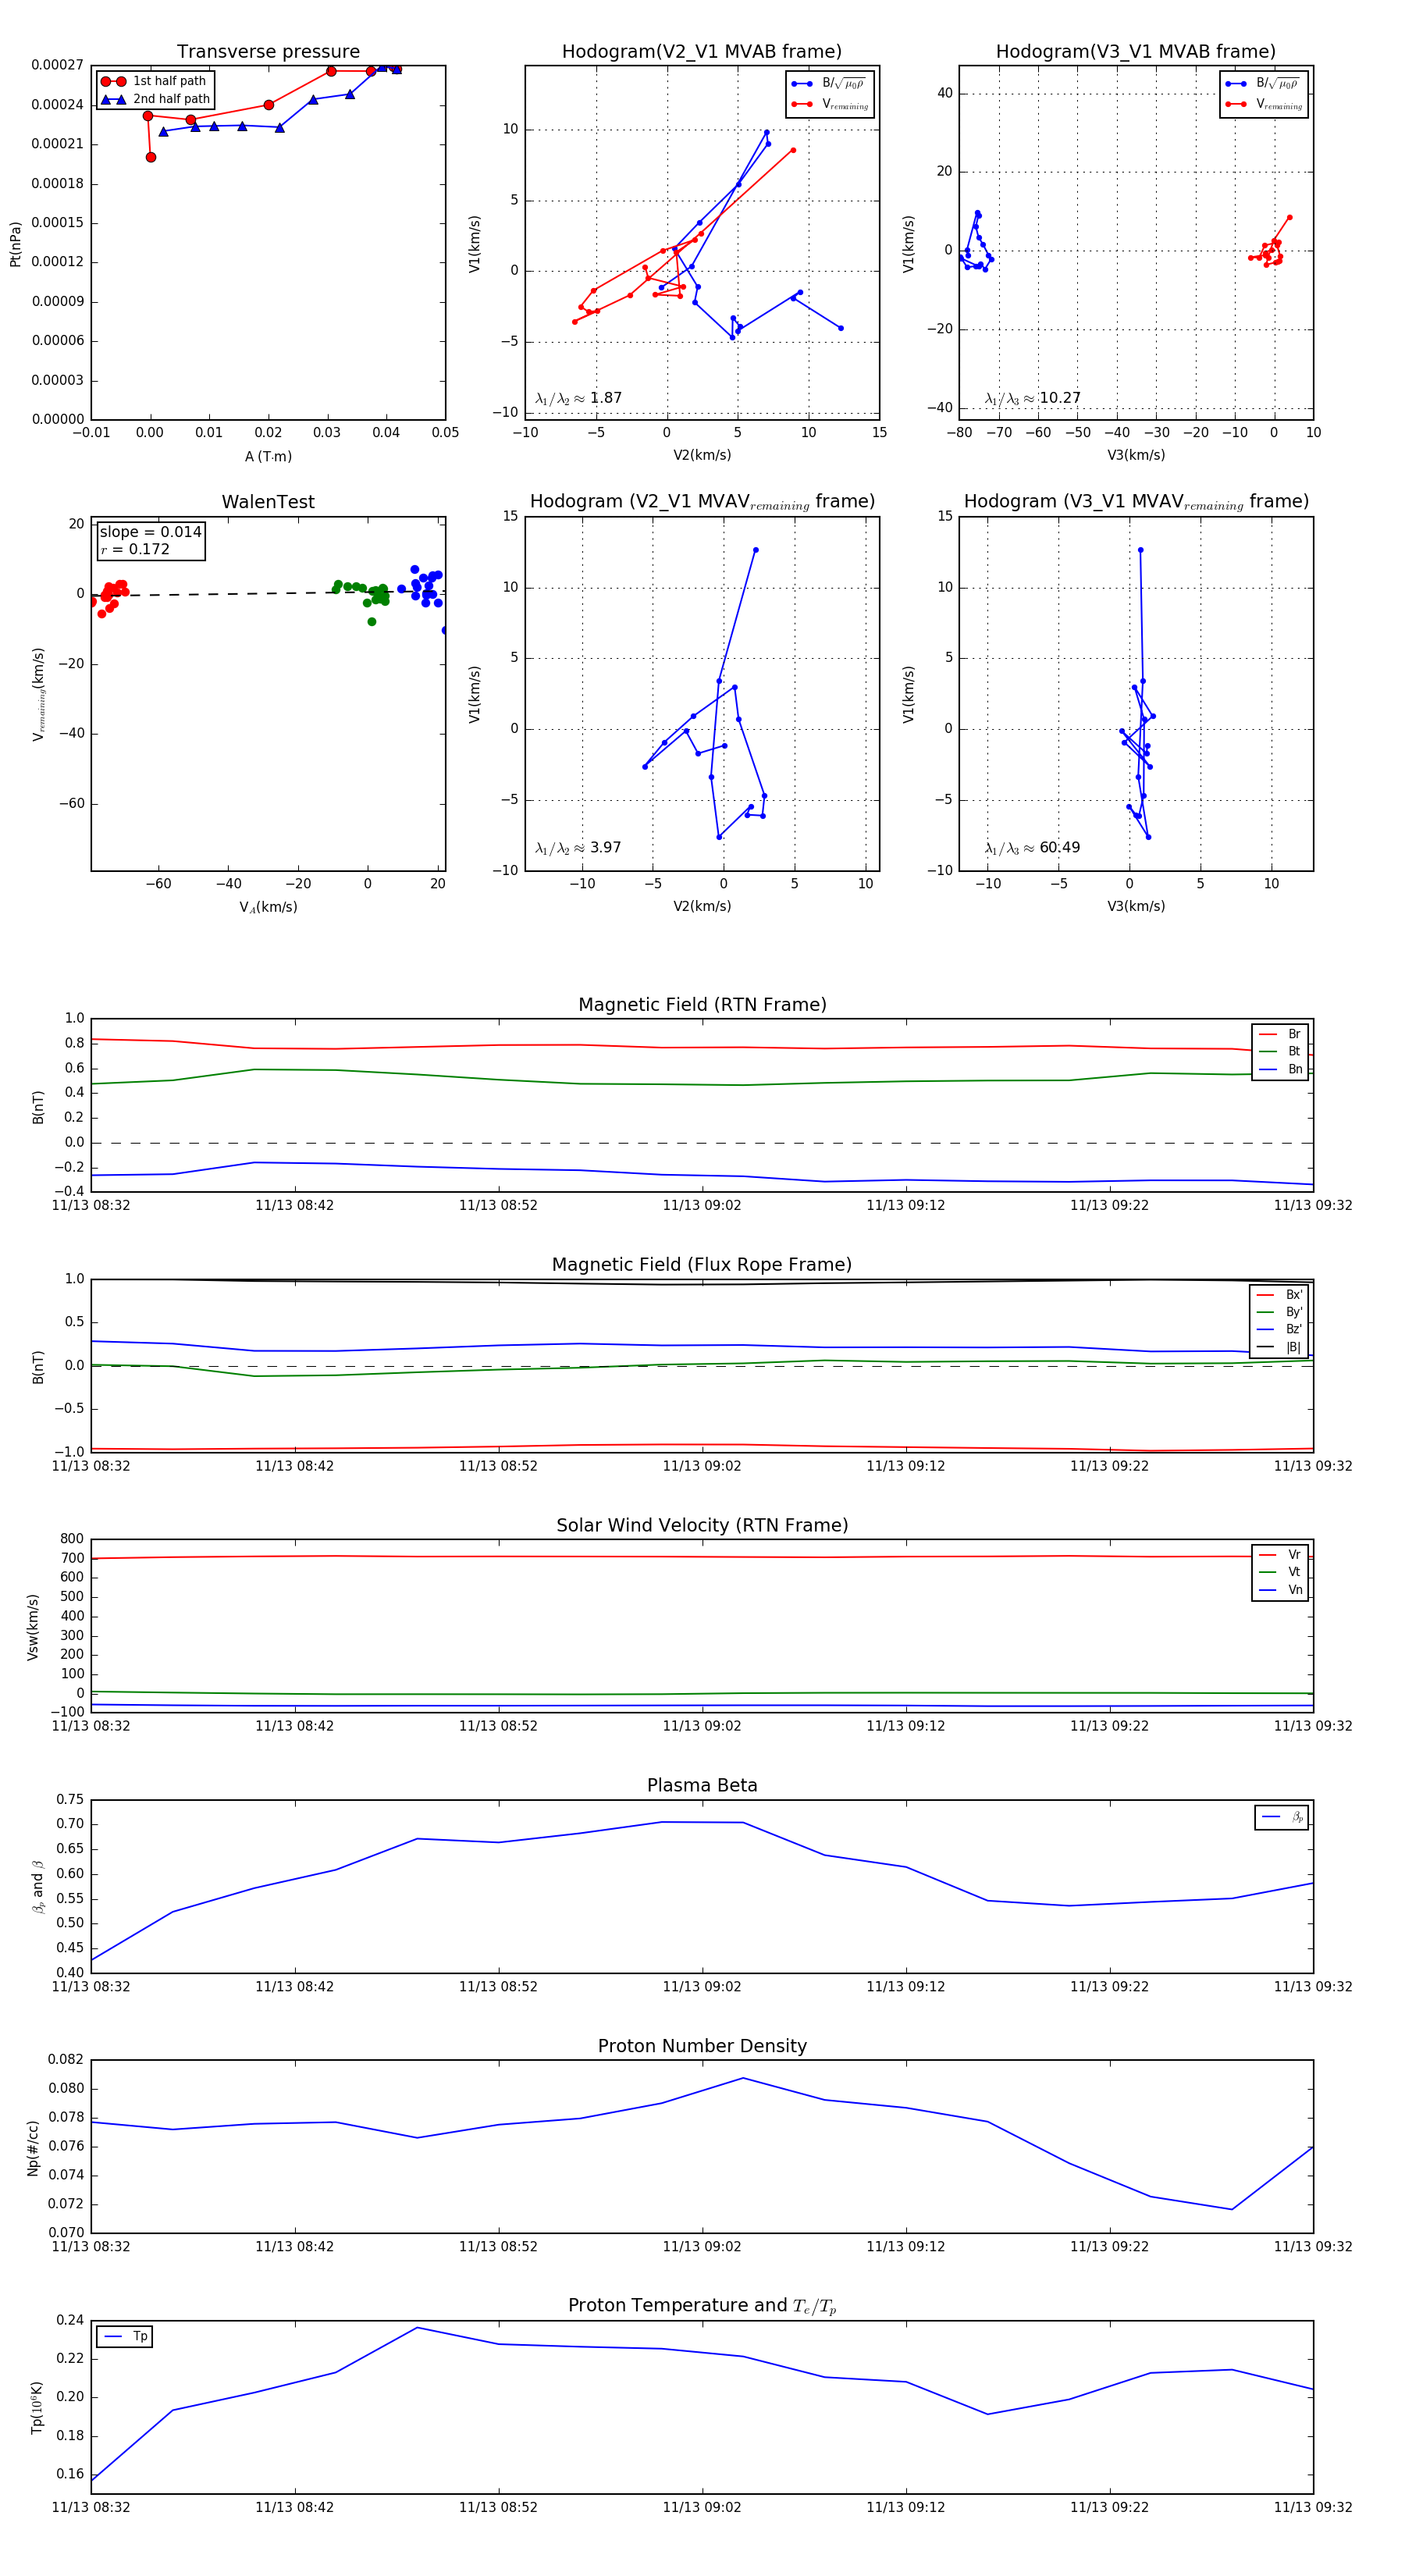This screenshot has width=1405, height=2576.
Task: Click the 'slope = 0.014' text
Action: click(x=150, y=532)
